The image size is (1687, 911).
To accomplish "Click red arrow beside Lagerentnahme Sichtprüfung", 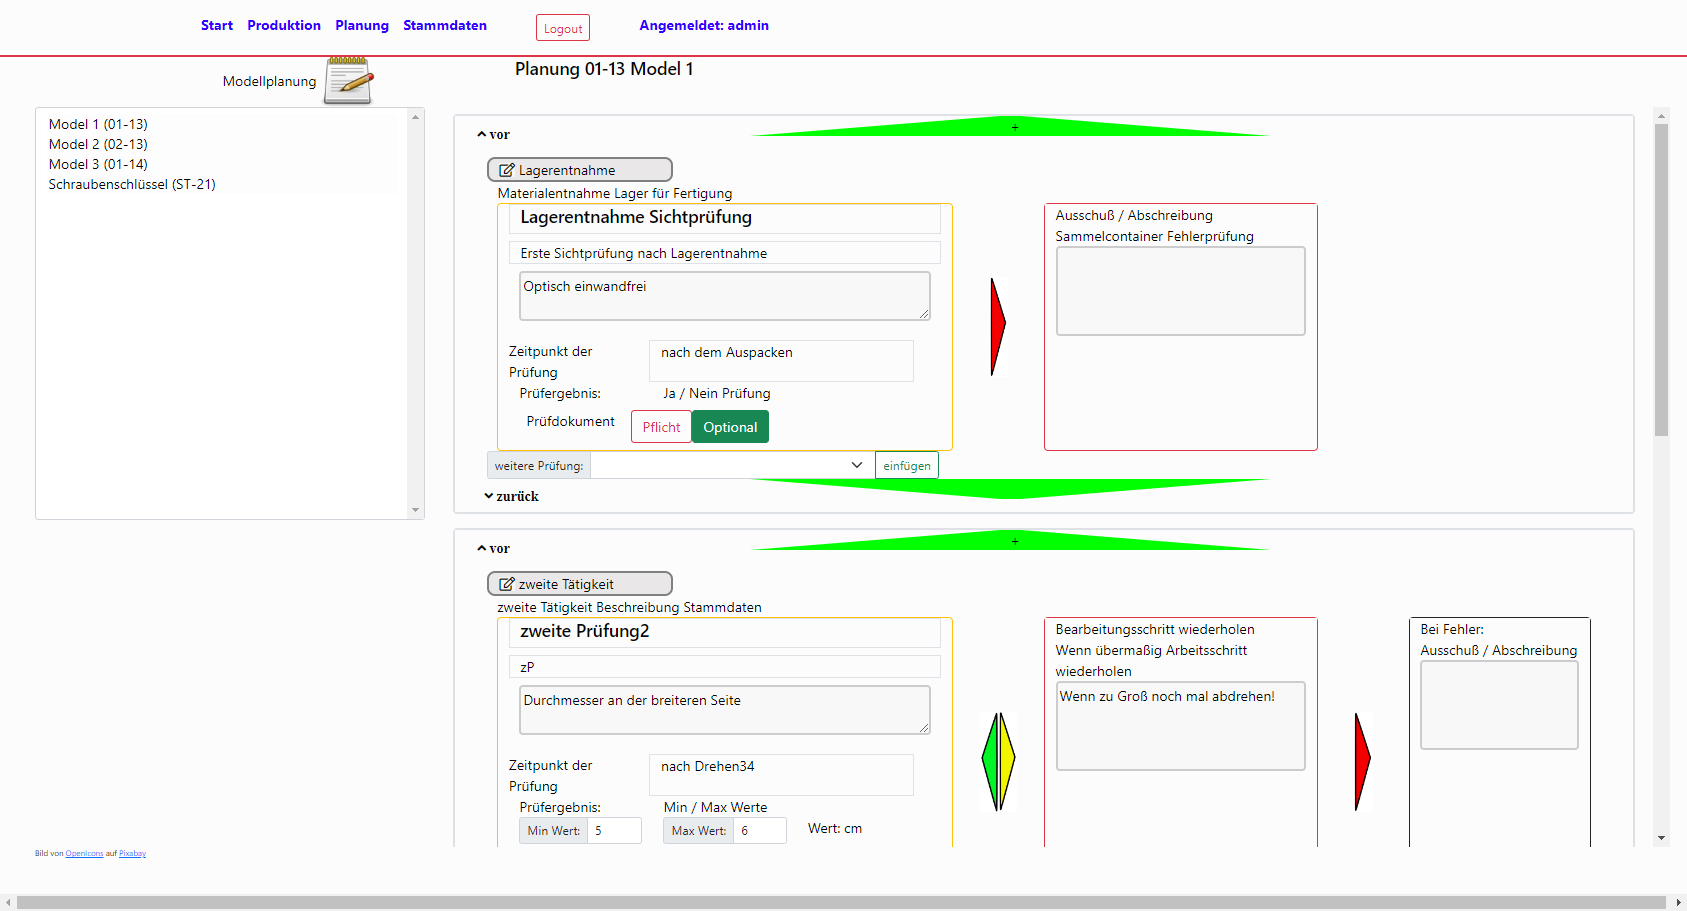I will tap(997, 327).
